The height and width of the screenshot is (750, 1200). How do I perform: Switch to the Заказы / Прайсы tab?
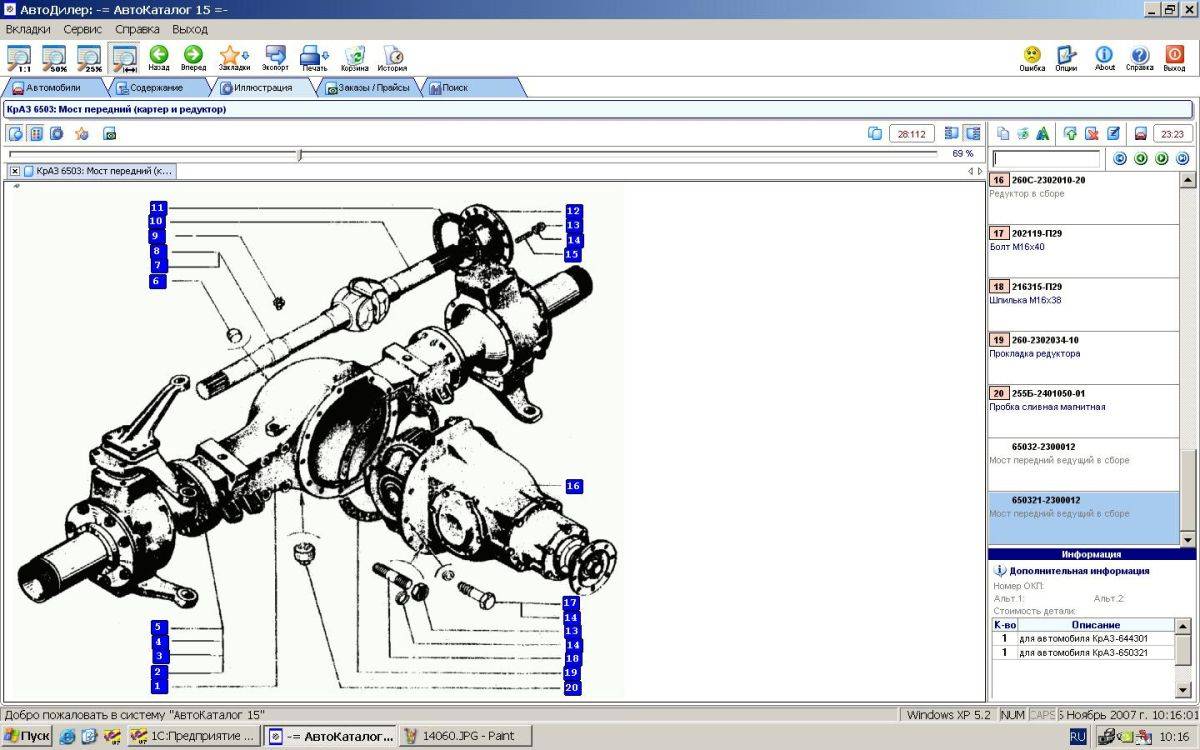click(368, 88)
